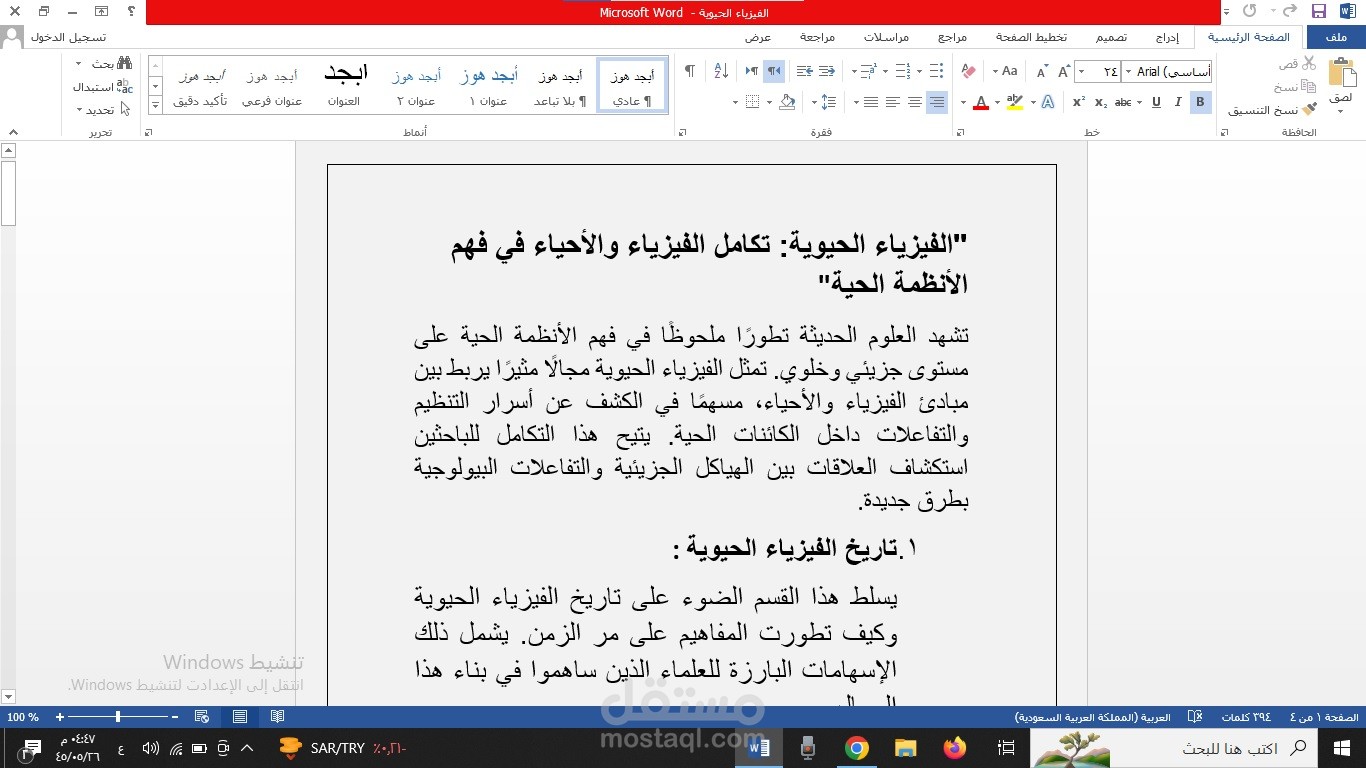The height and width of the screenshot is (768, 1366).
Task: Toggle Underline formatting (U)
Action: (1157, 102)
